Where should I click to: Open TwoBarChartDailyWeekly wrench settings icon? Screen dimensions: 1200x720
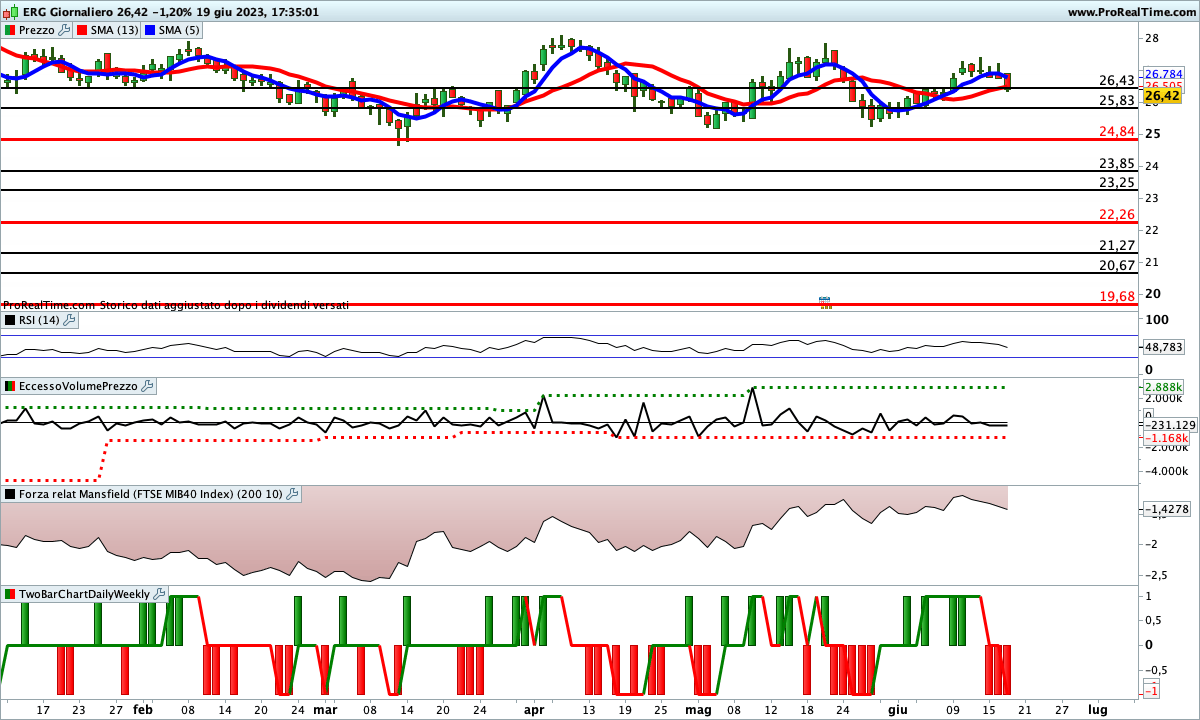pos(159,594)
